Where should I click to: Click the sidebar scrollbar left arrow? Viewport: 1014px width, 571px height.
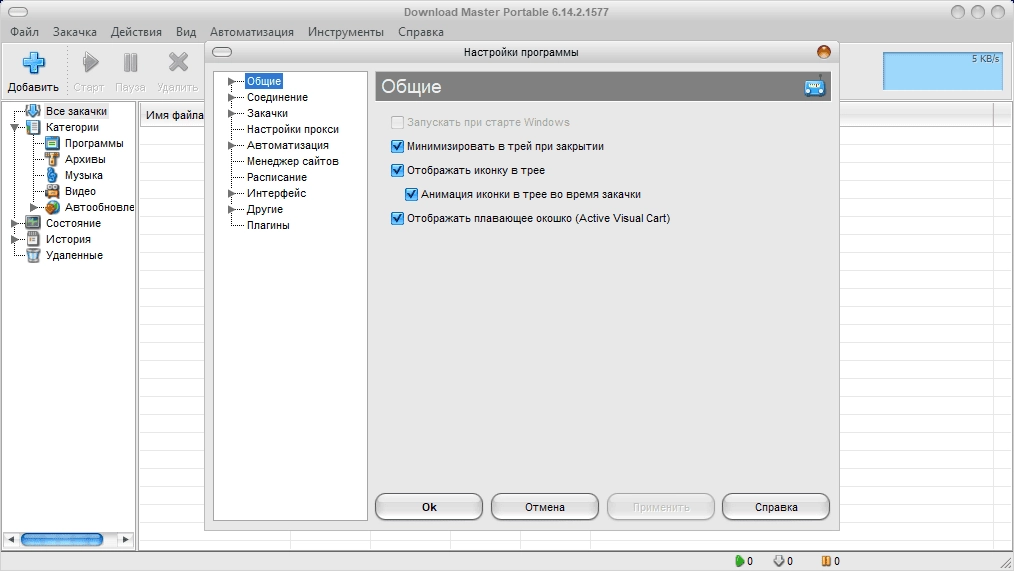pyautogui.click(x=10, y=539)
